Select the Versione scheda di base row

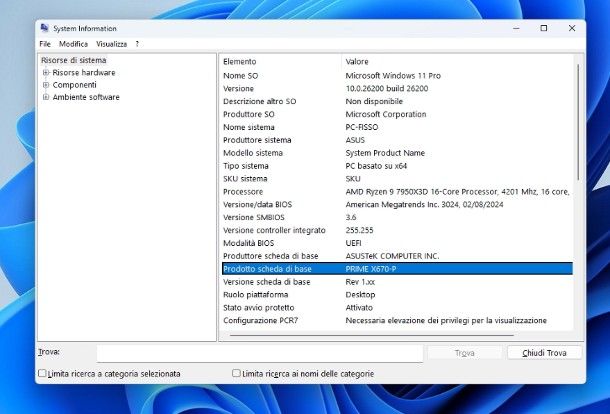pyautogui.click(x=397, y=282)
